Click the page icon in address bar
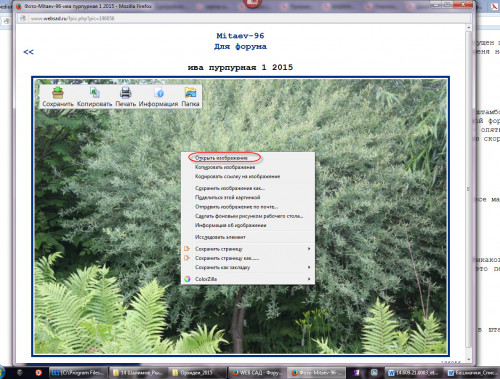 tap(23, 18)
